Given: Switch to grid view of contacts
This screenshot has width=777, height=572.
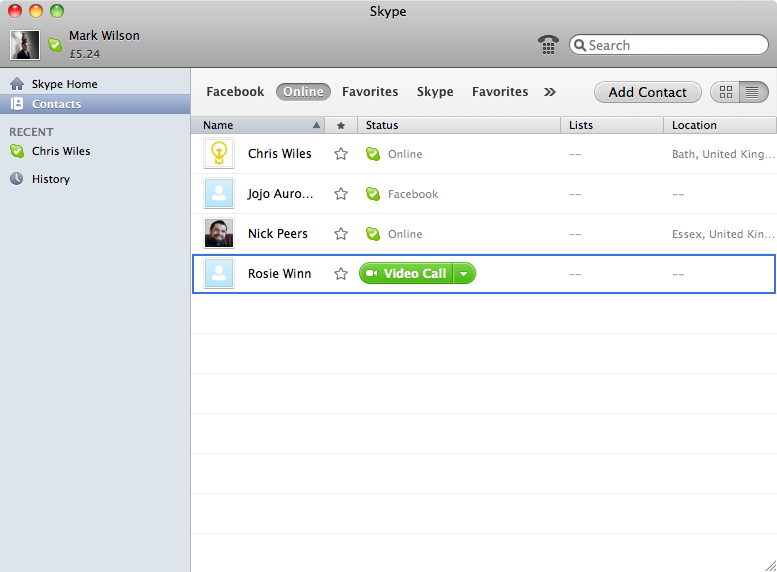Looking at the screenshot, I should click(x=725, y=92).
